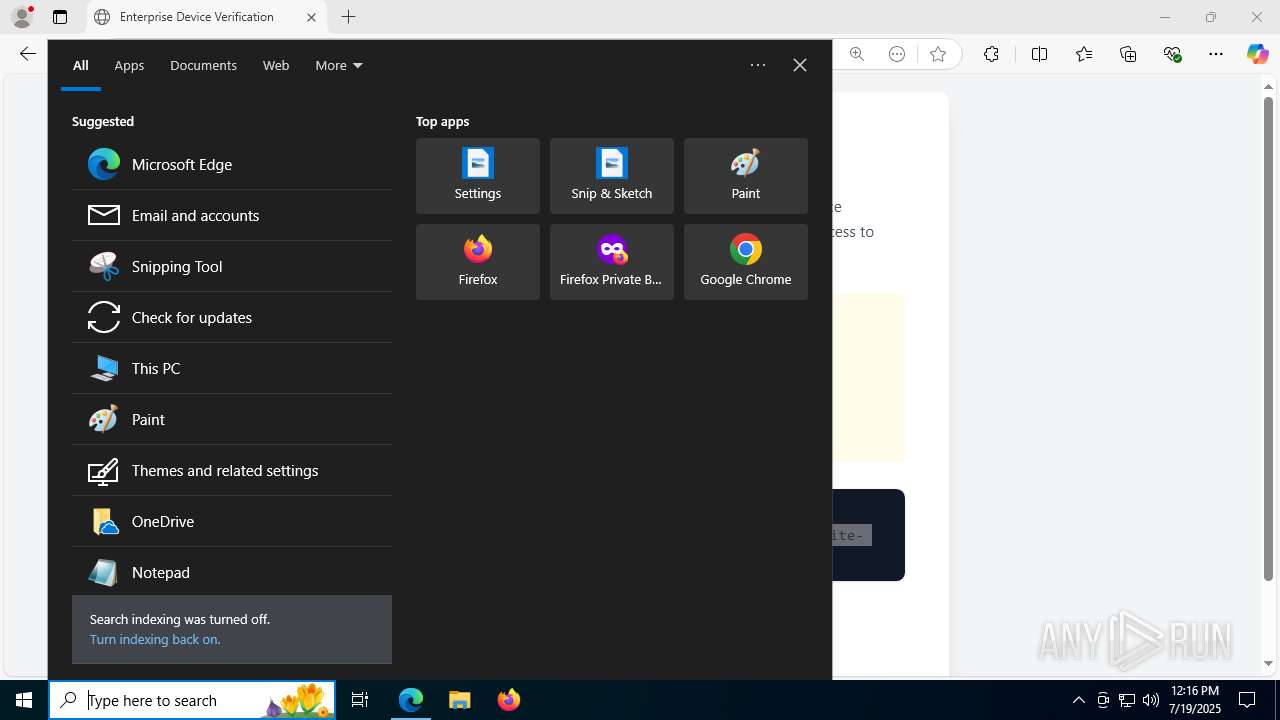The height and width of the screenshot is (720, 1280).
Task: Launch Notepad from suggested list
Action: (232, 572)
